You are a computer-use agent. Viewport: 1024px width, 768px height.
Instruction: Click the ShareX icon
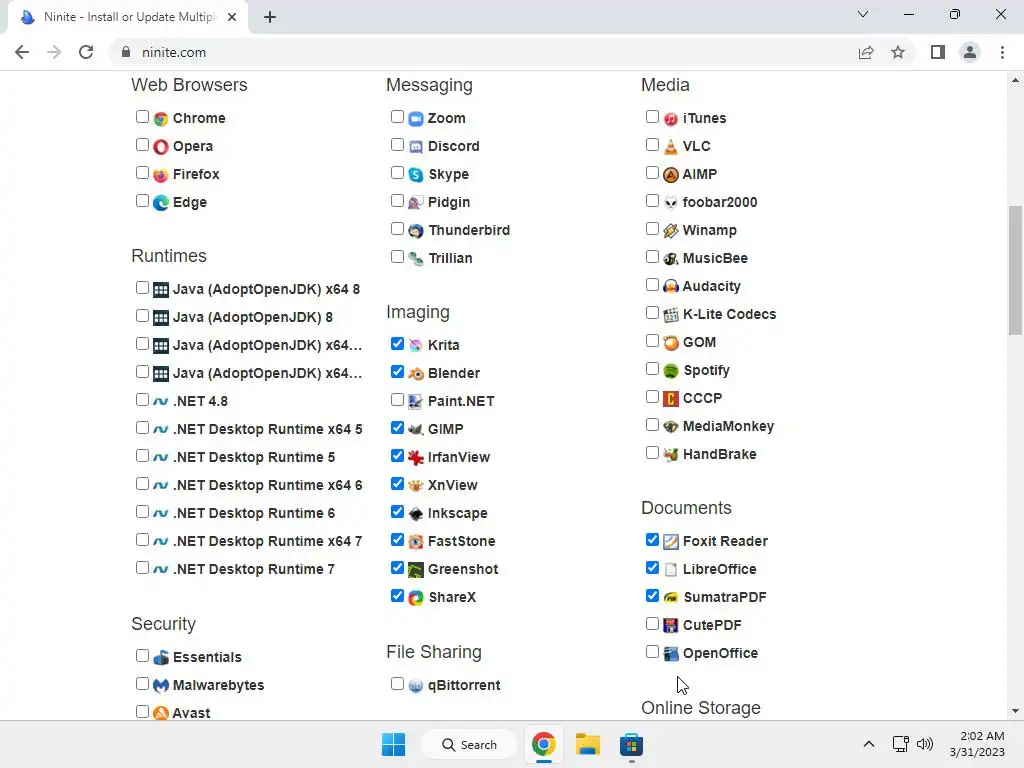coord(416,598)
